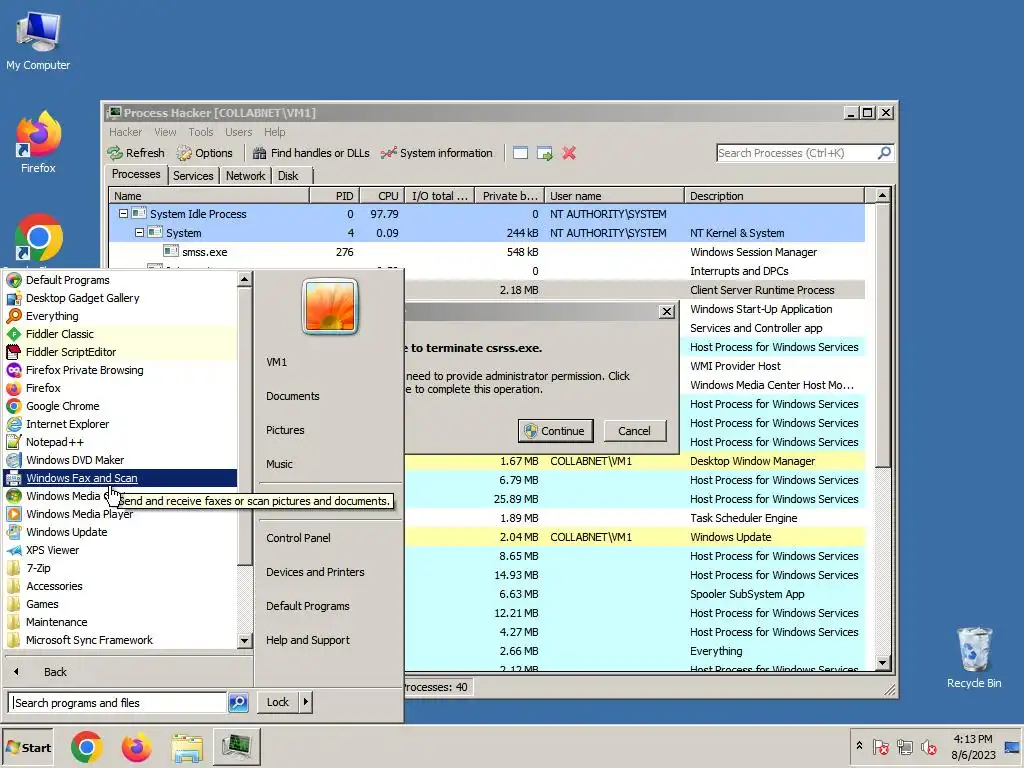Click the red X terminate window icon

coord(569,153)
